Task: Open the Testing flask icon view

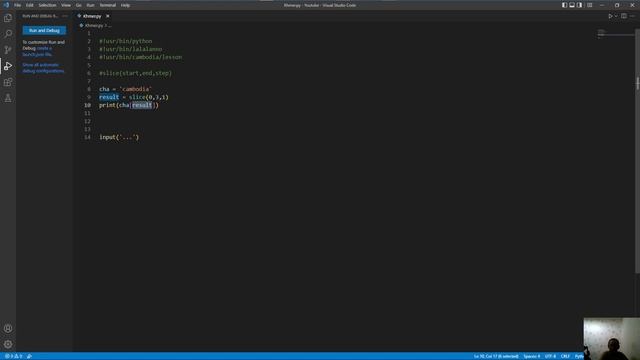Action: point(8,98)
